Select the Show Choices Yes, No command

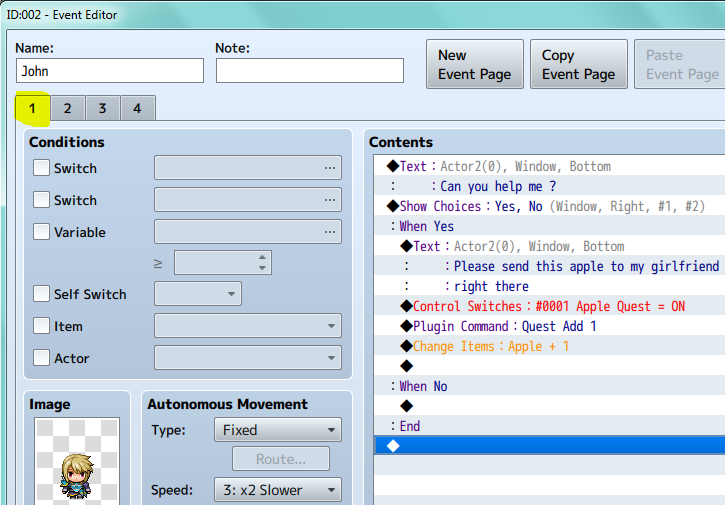pos(550,206)
